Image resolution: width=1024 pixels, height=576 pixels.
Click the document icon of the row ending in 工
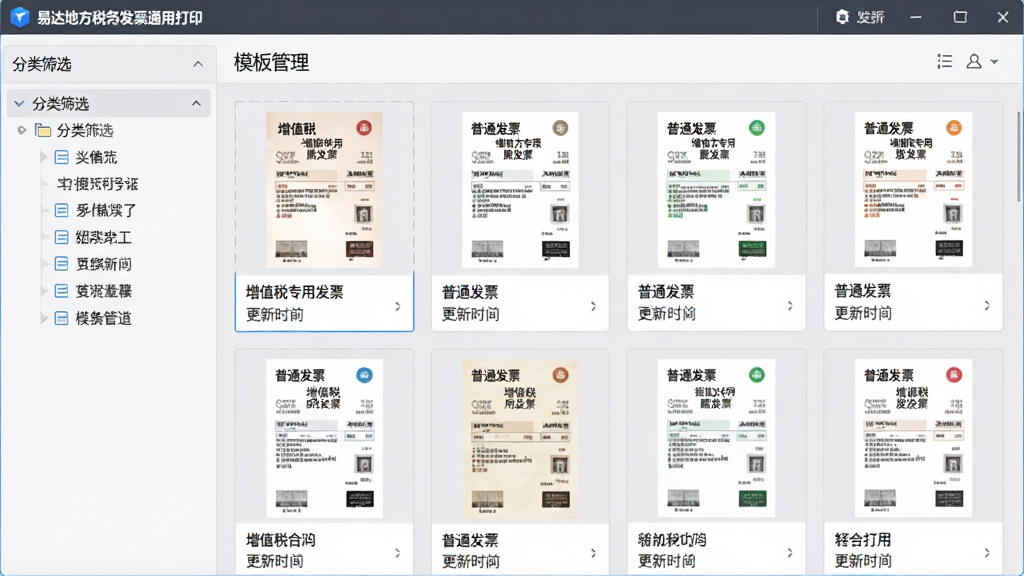(x=61, y=237)
